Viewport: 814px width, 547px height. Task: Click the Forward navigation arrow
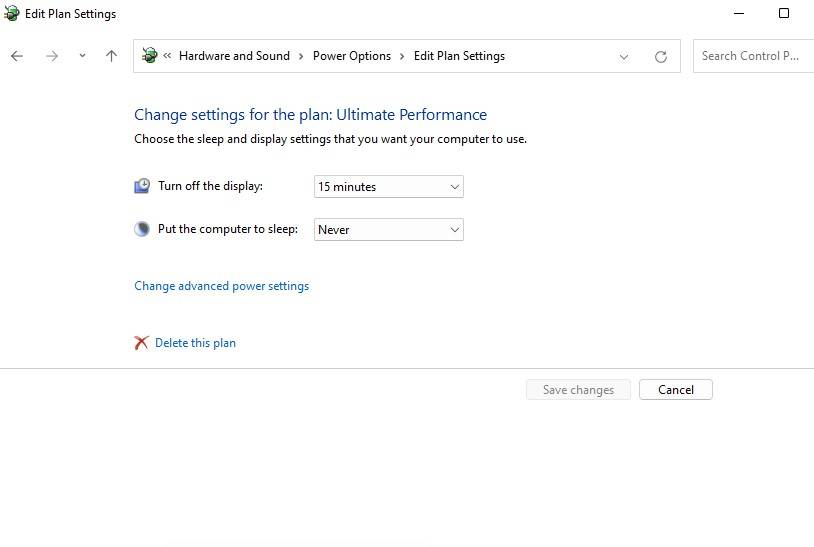click(52, 56)
